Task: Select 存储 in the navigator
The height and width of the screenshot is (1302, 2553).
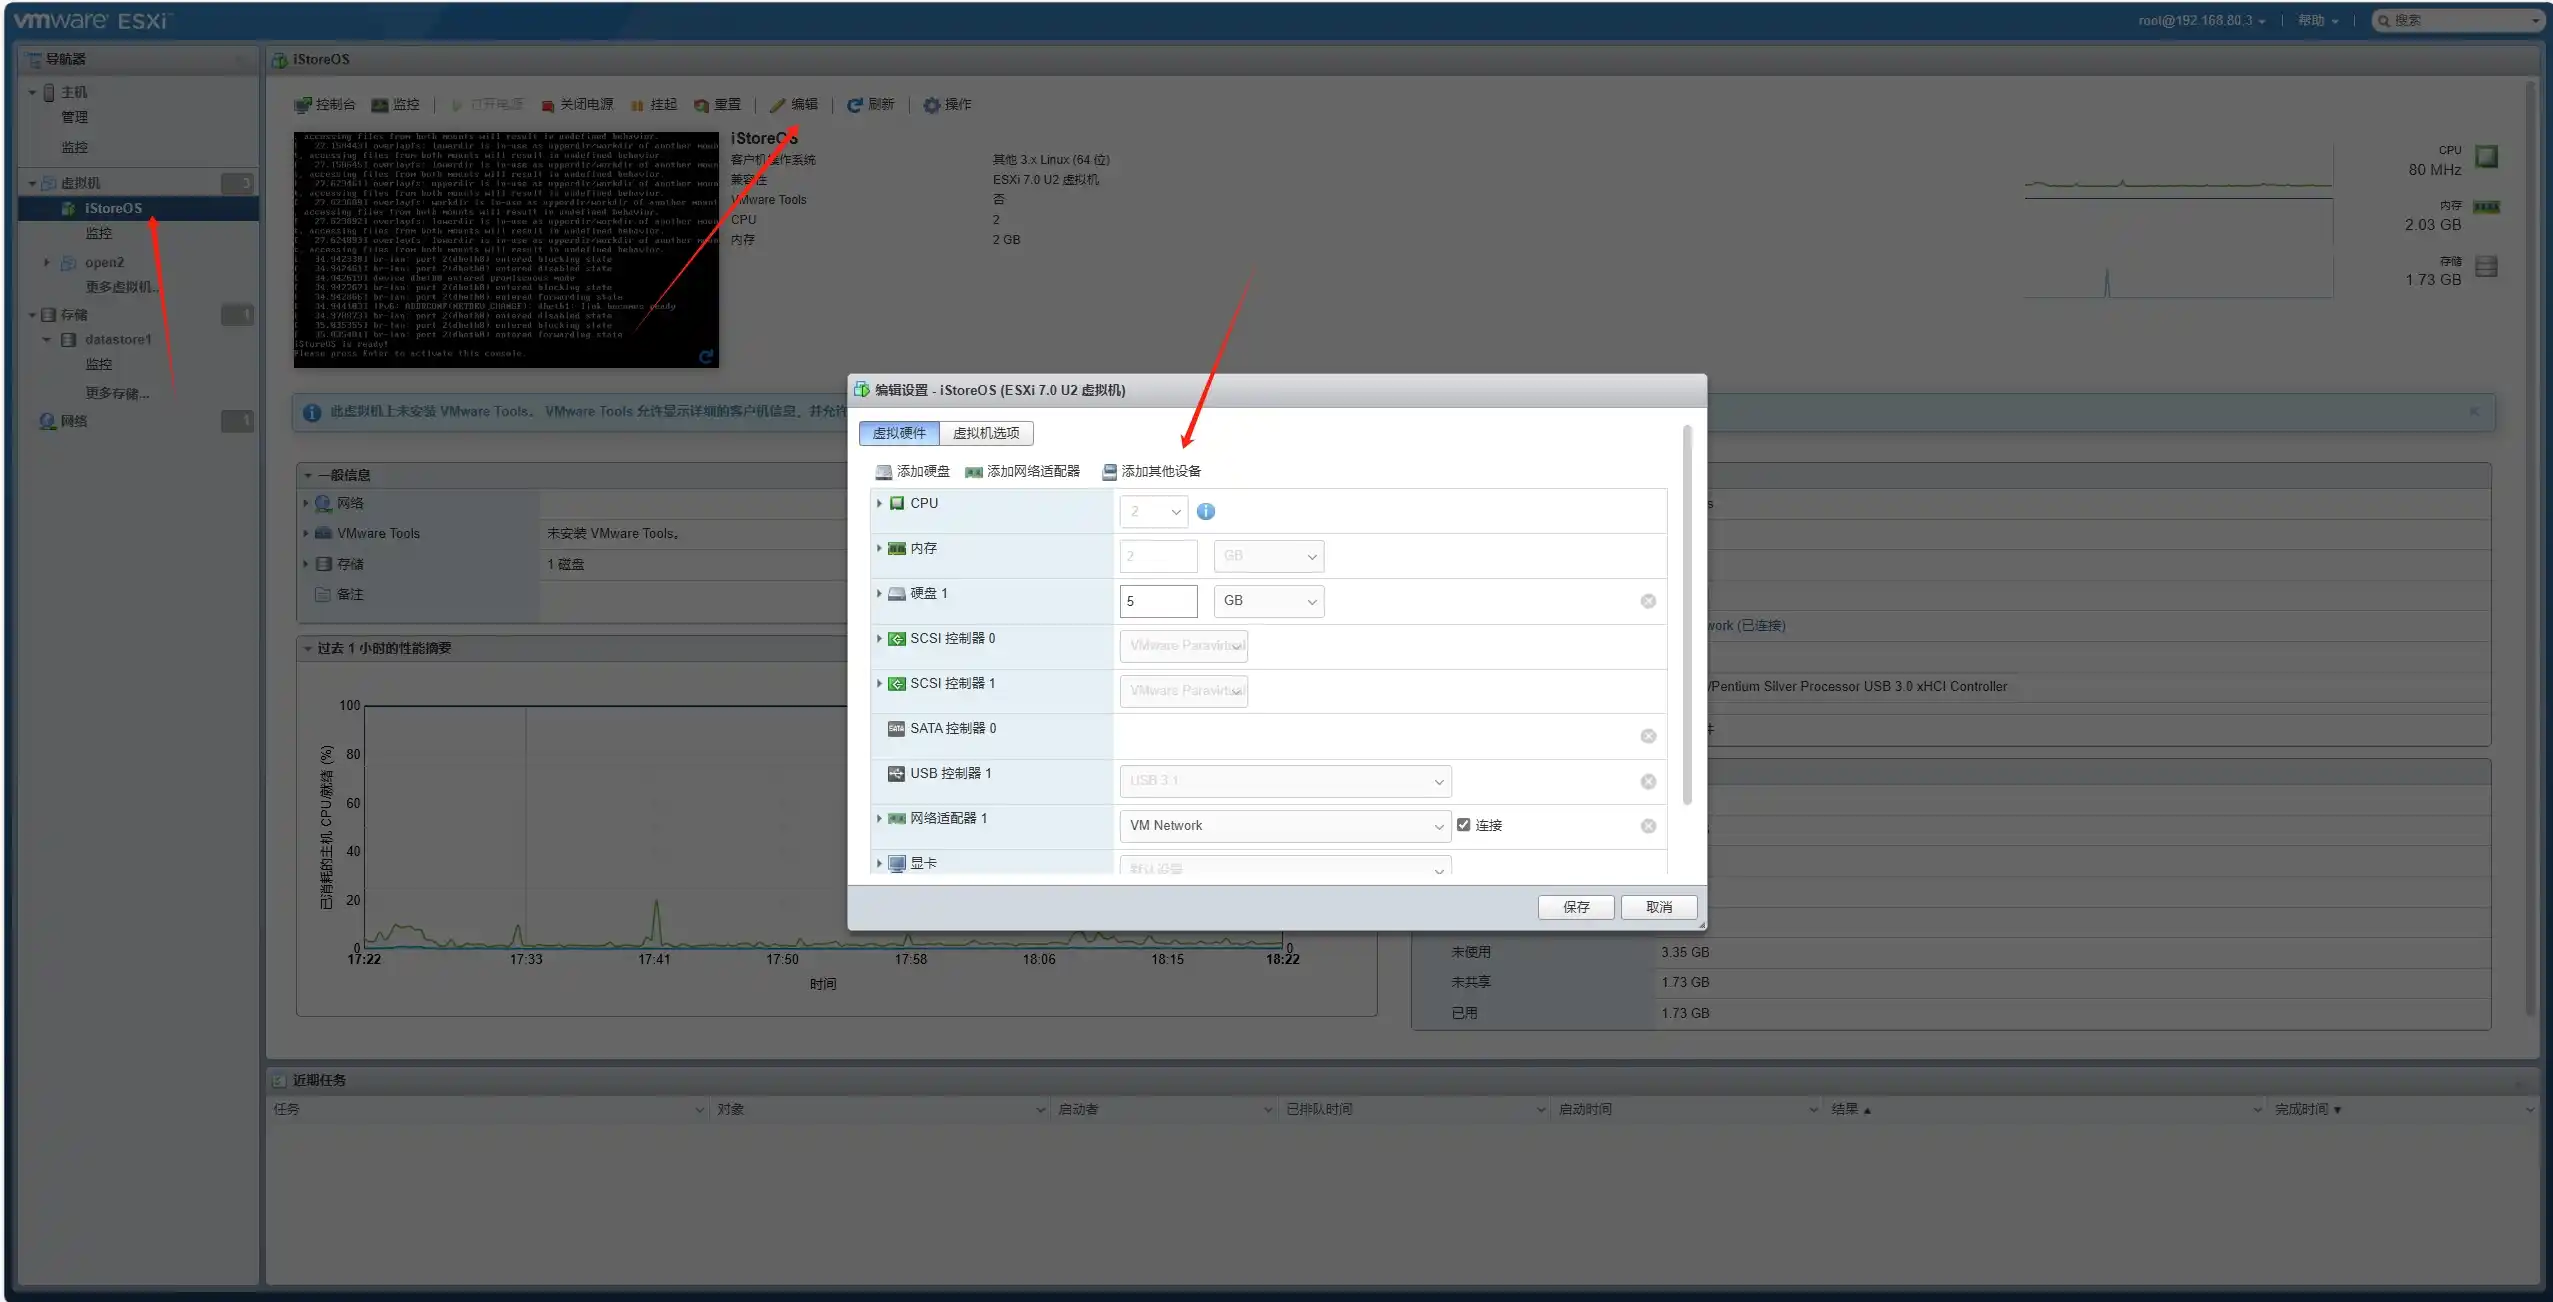Action: click(74, 315)
